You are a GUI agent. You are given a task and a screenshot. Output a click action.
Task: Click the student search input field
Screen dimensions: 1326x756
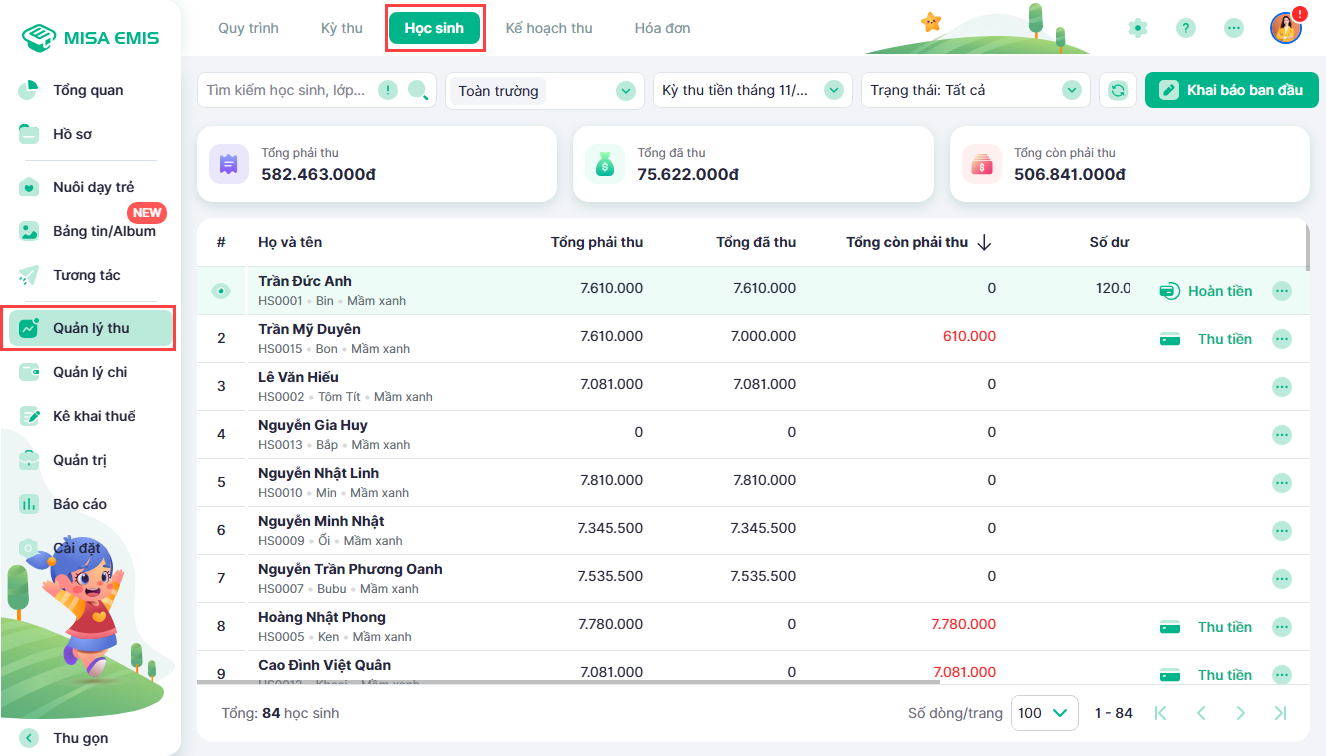coord(288,90)
